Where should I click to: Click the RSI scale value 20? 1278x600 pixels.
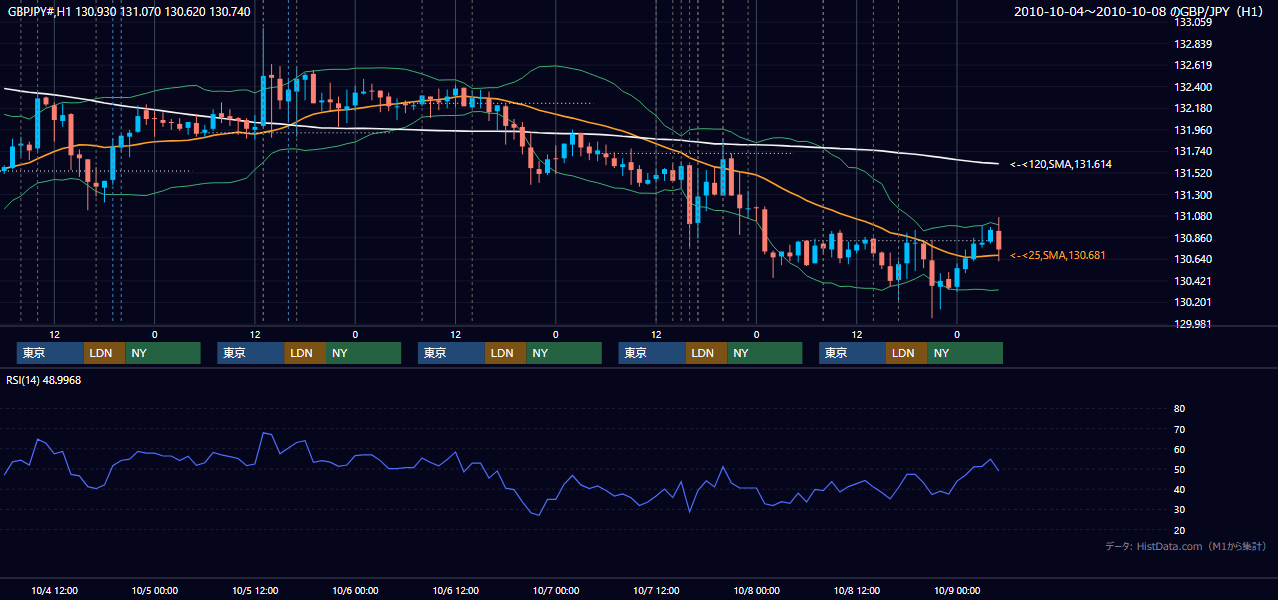point(1179,530)
